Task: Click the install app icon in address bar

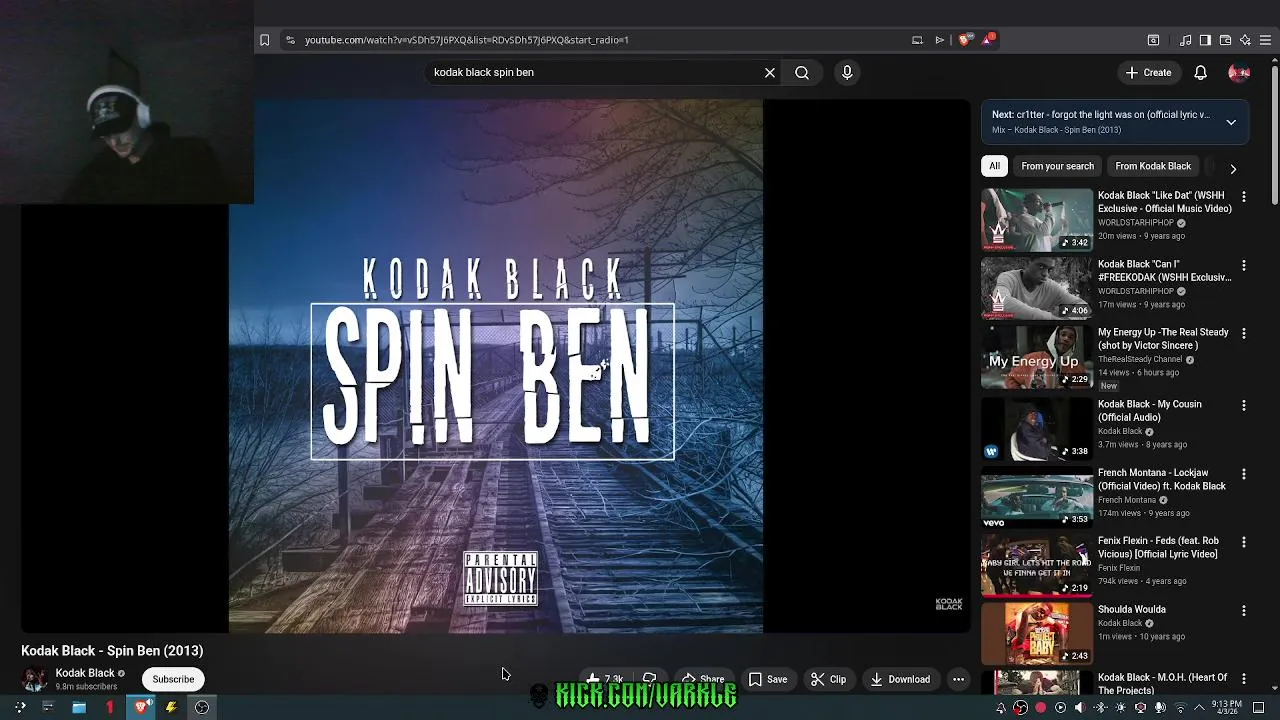Action: (917, 40)
